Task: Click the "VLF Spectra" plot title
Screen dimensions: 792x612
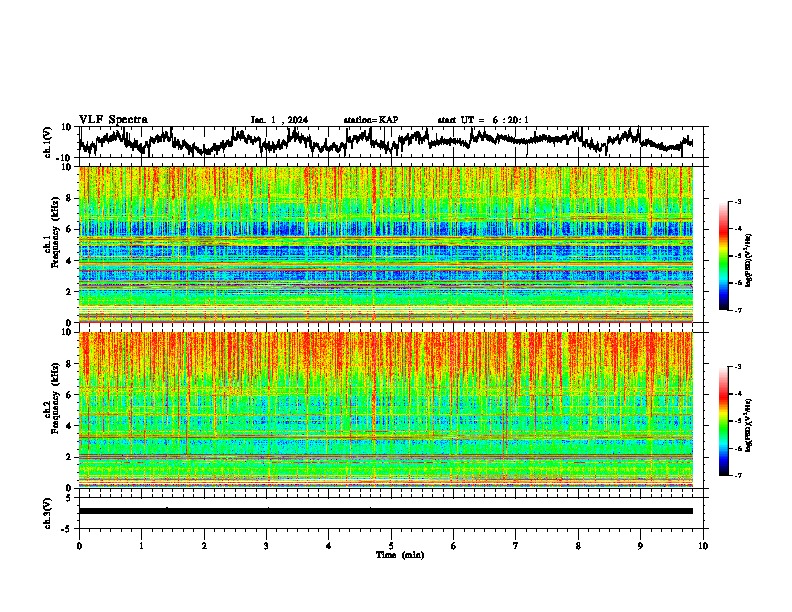Action: (113, 120)
